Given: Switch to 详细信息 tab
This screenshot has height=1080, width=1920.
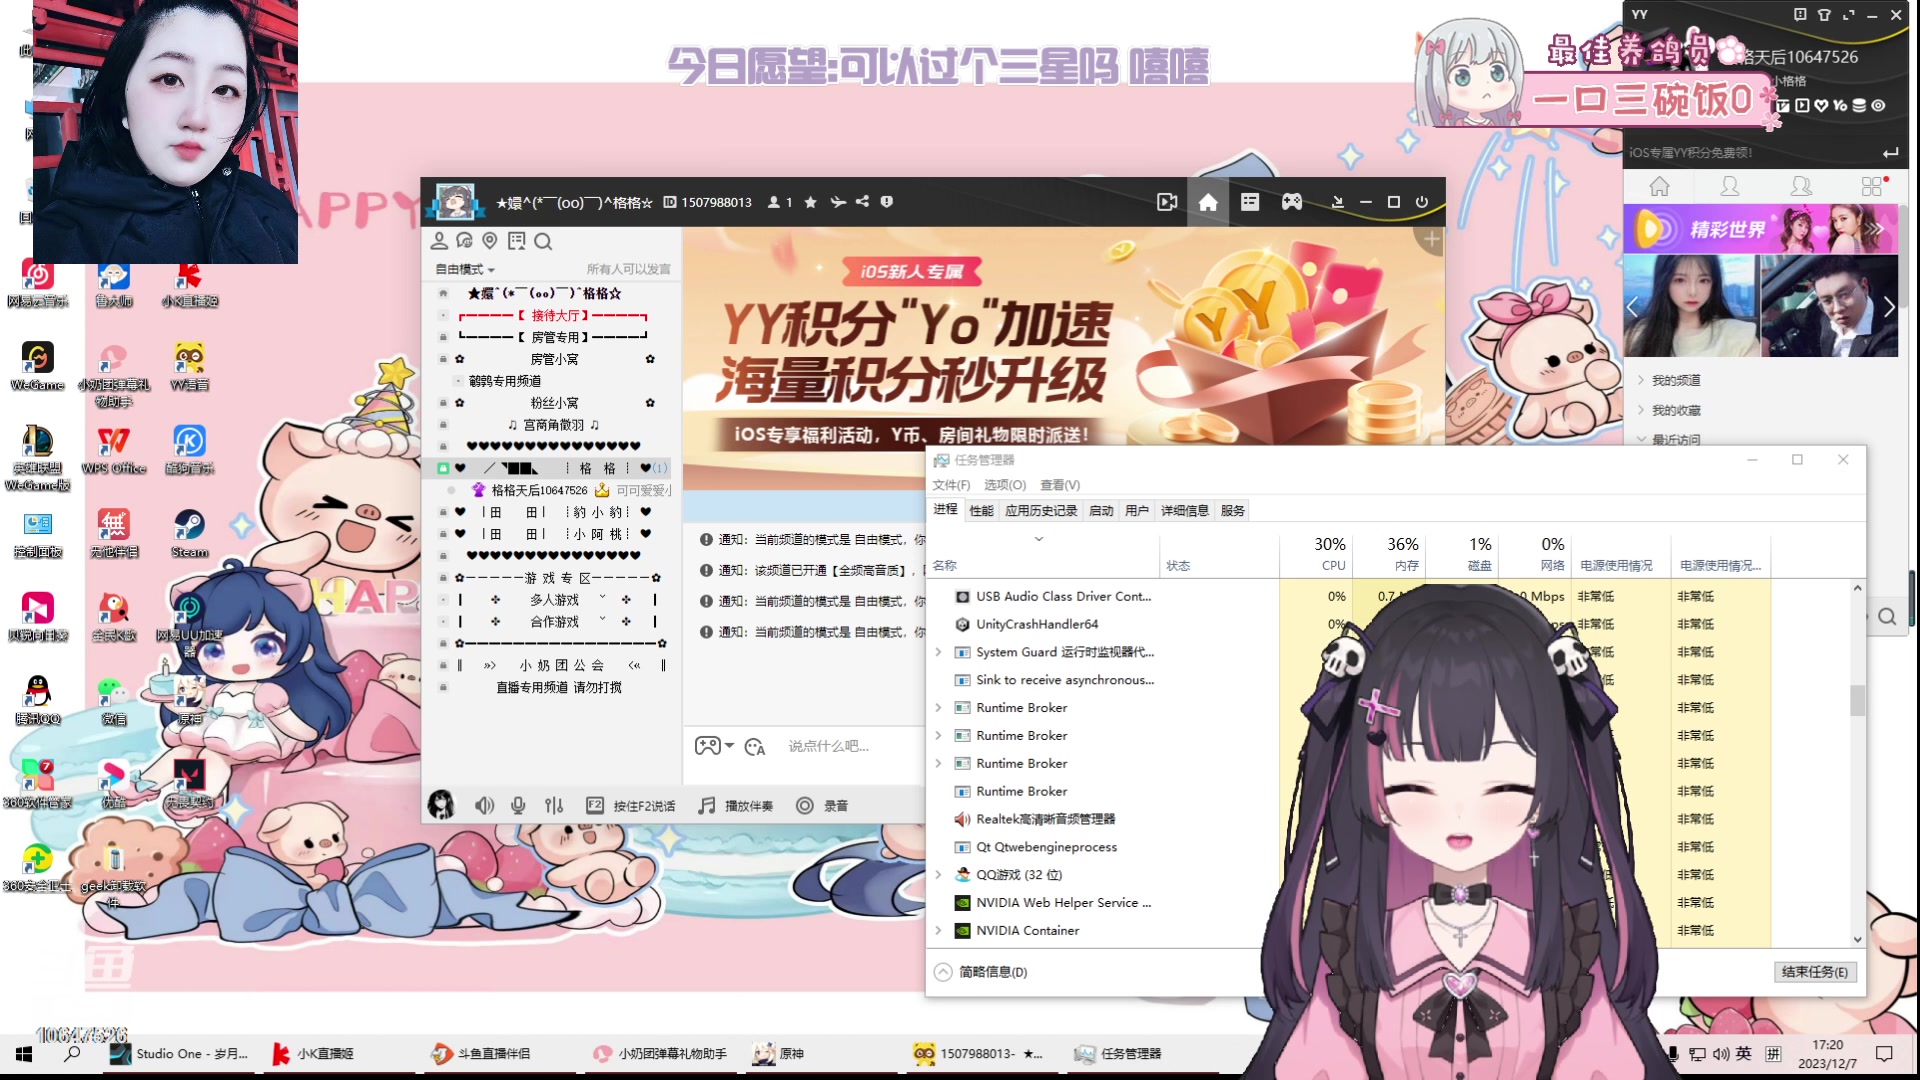Looking at the screenshot, I should [x=1185, y=511].
